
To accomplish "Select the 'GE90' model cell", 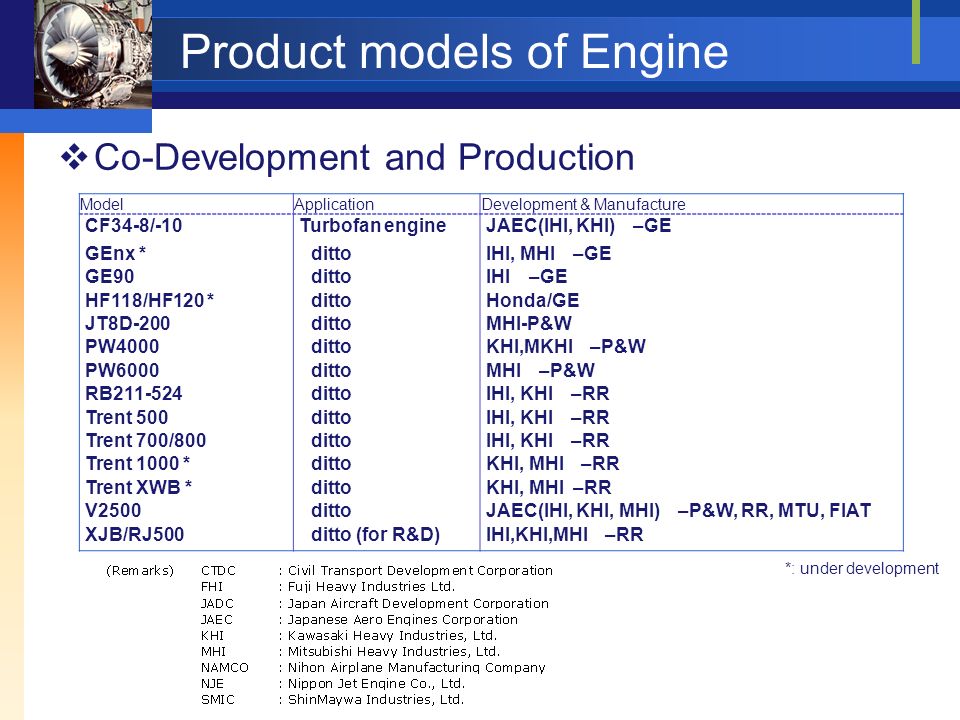I will [110, 276].
